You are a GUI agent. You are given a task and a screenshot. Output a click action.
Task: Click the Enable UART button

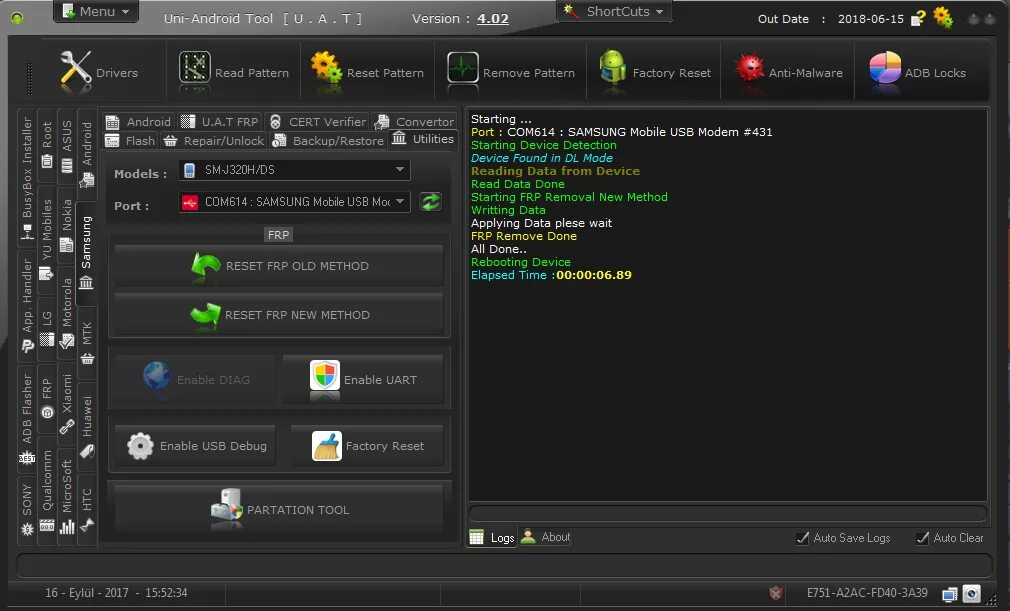point(363,380)
